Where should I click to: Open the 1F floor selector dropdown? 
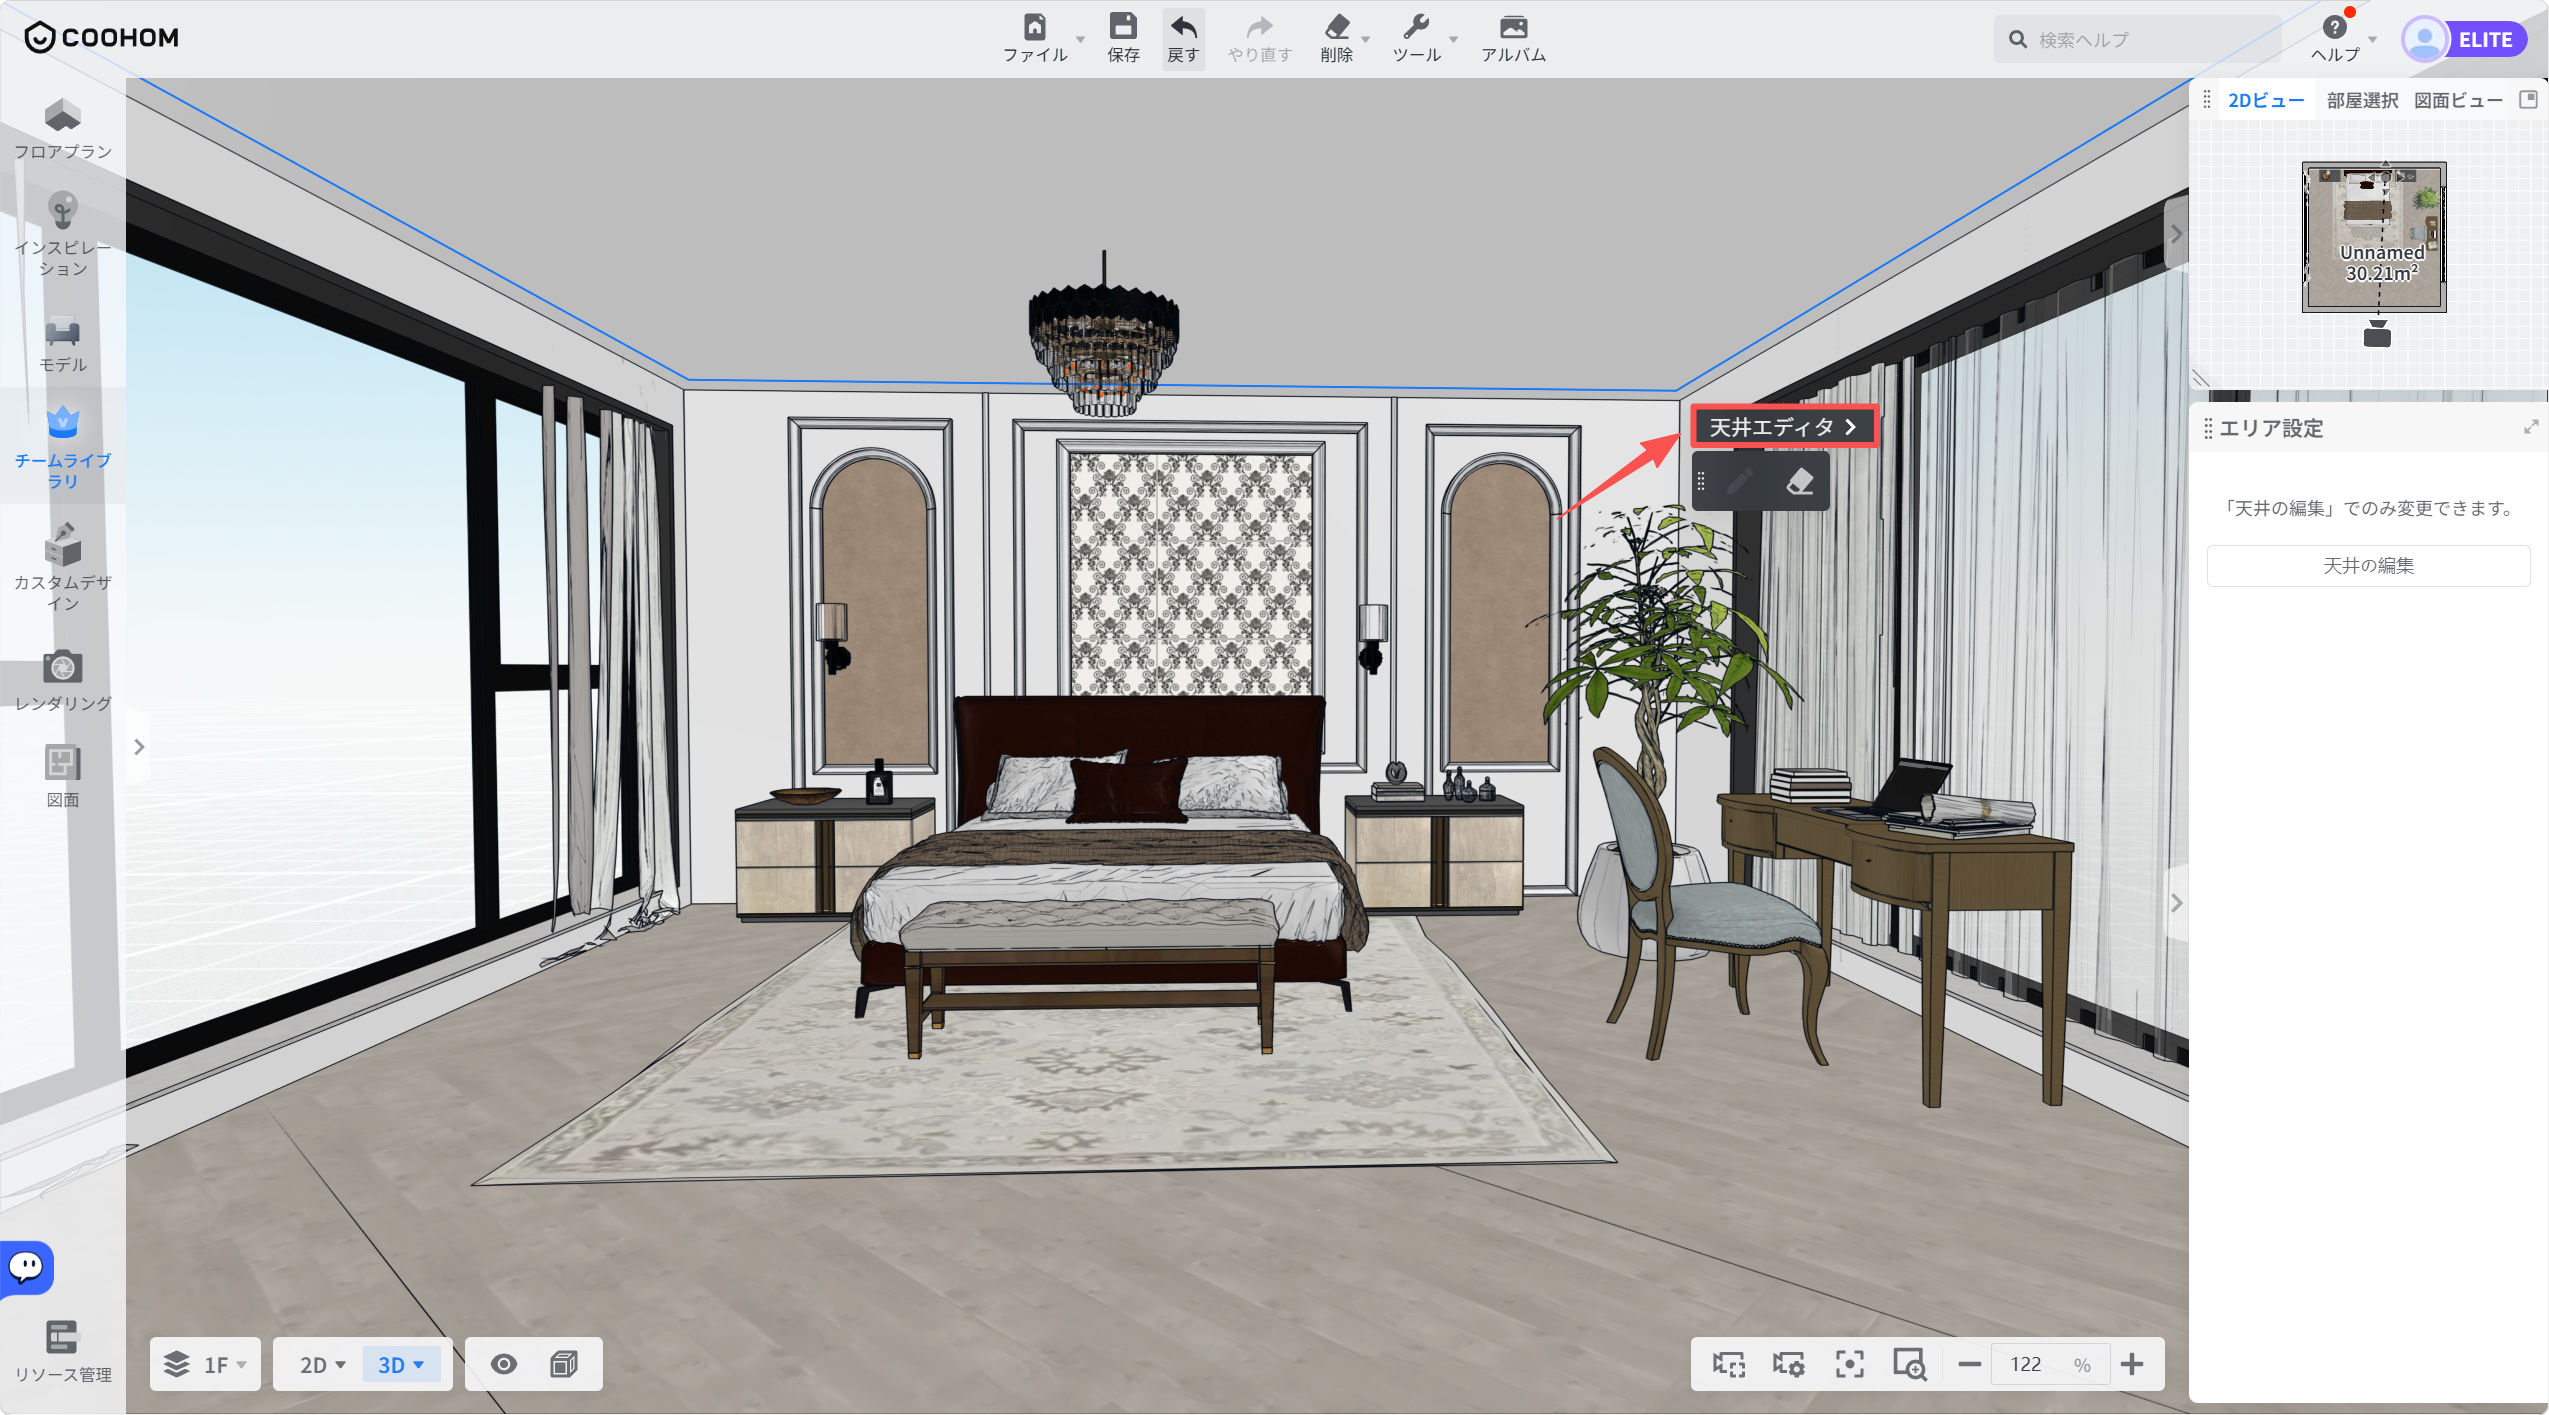[205, 1364]
